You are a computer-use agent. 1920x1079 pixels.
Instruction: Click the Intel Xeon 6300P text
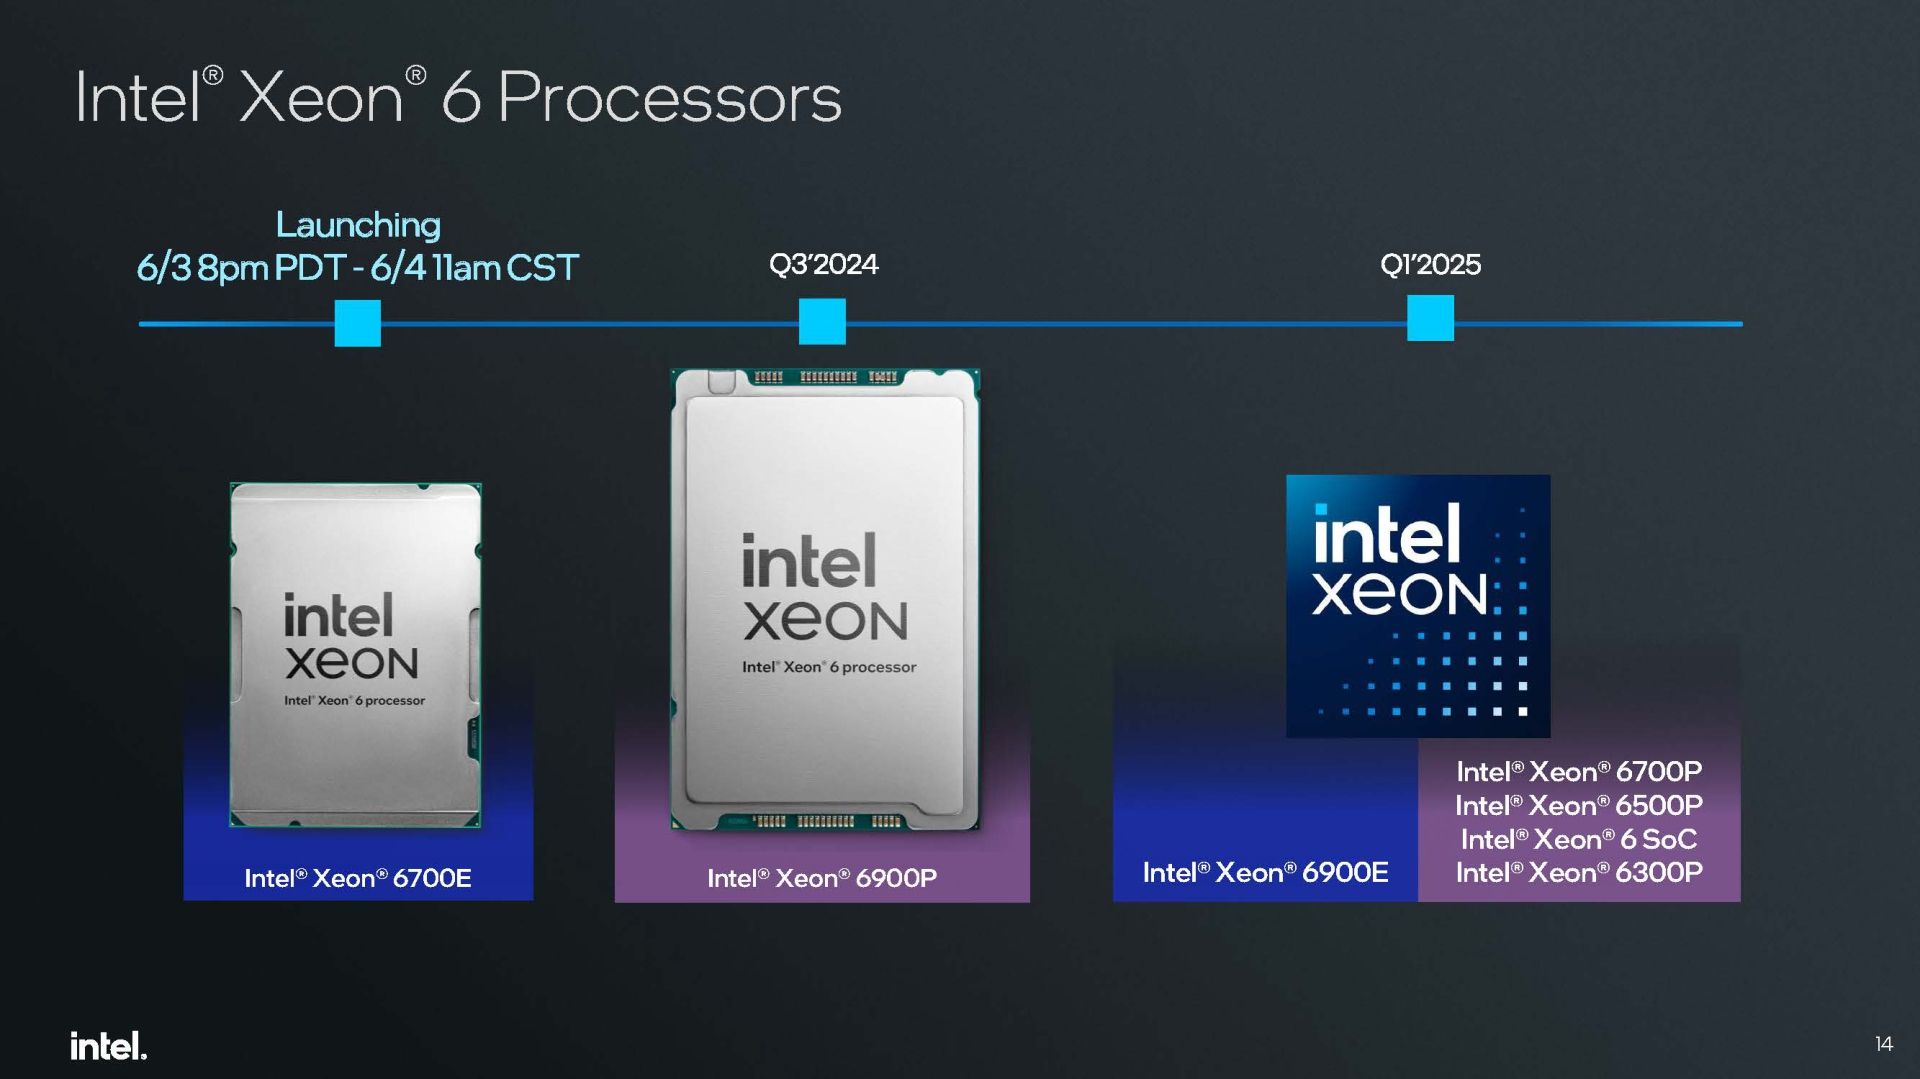pyautogui.click(x=1579, y=872)
